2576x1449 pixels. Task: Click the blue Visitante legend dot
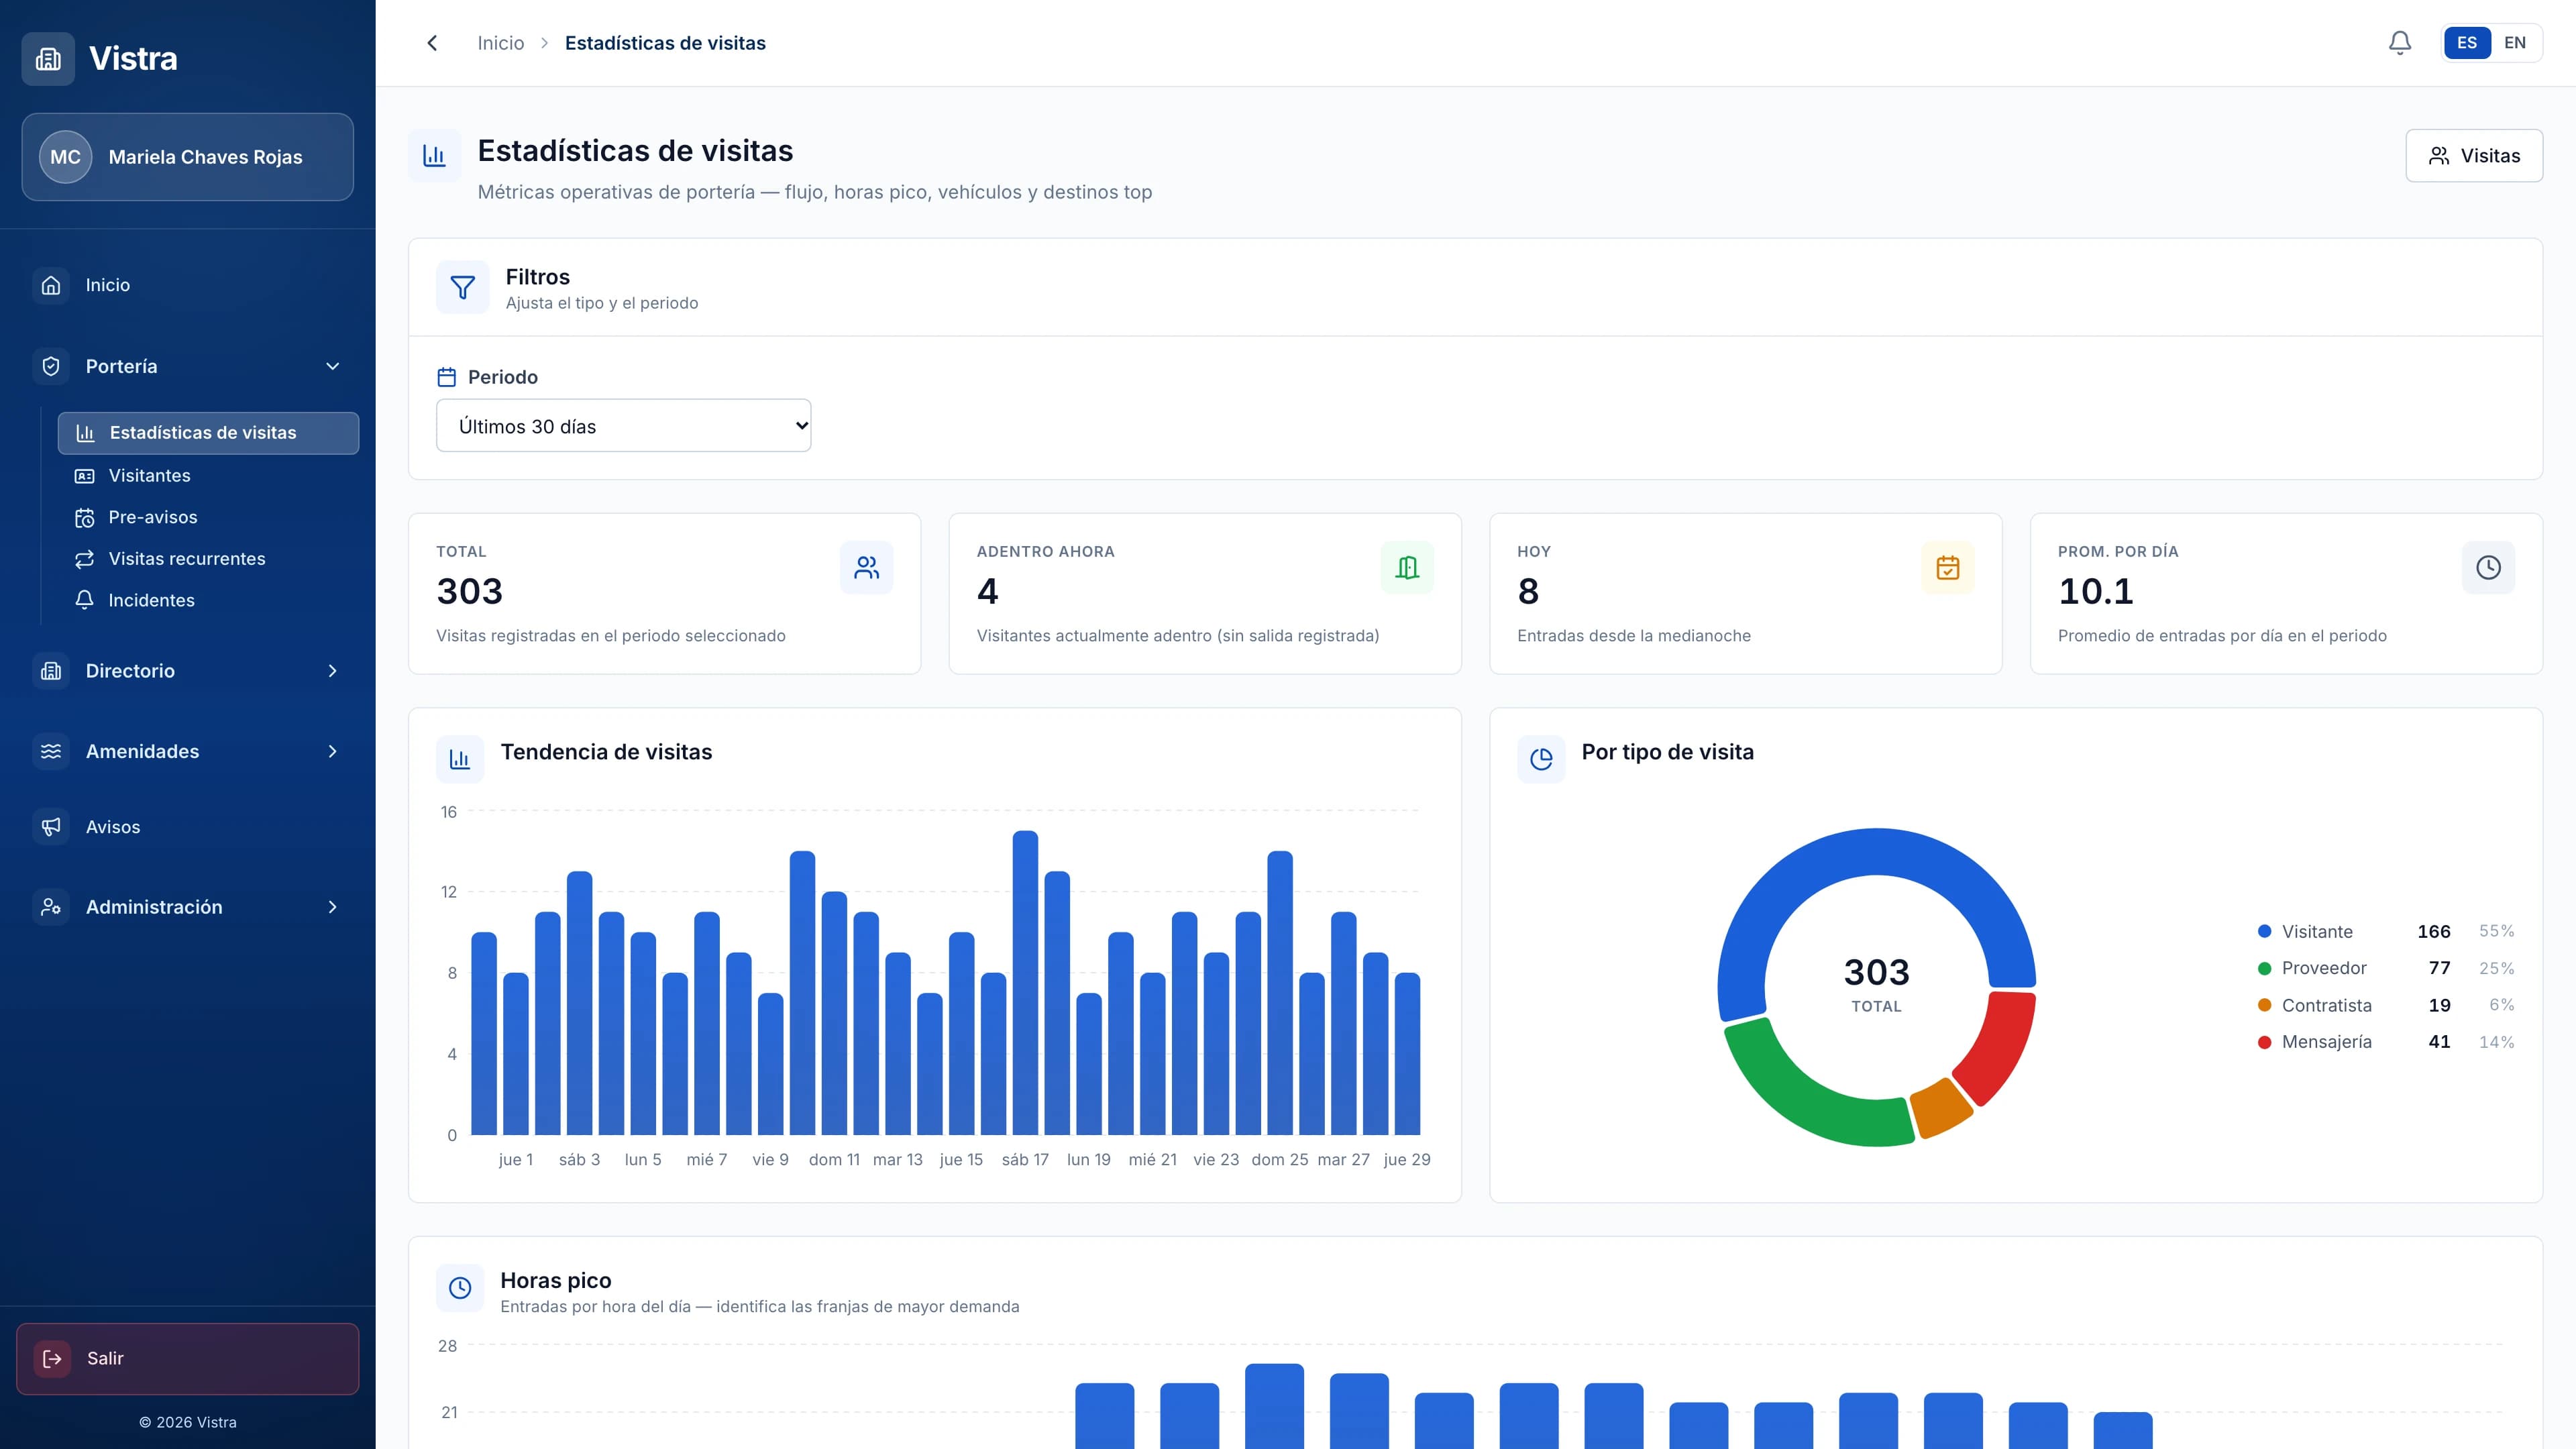point(2264,931)
